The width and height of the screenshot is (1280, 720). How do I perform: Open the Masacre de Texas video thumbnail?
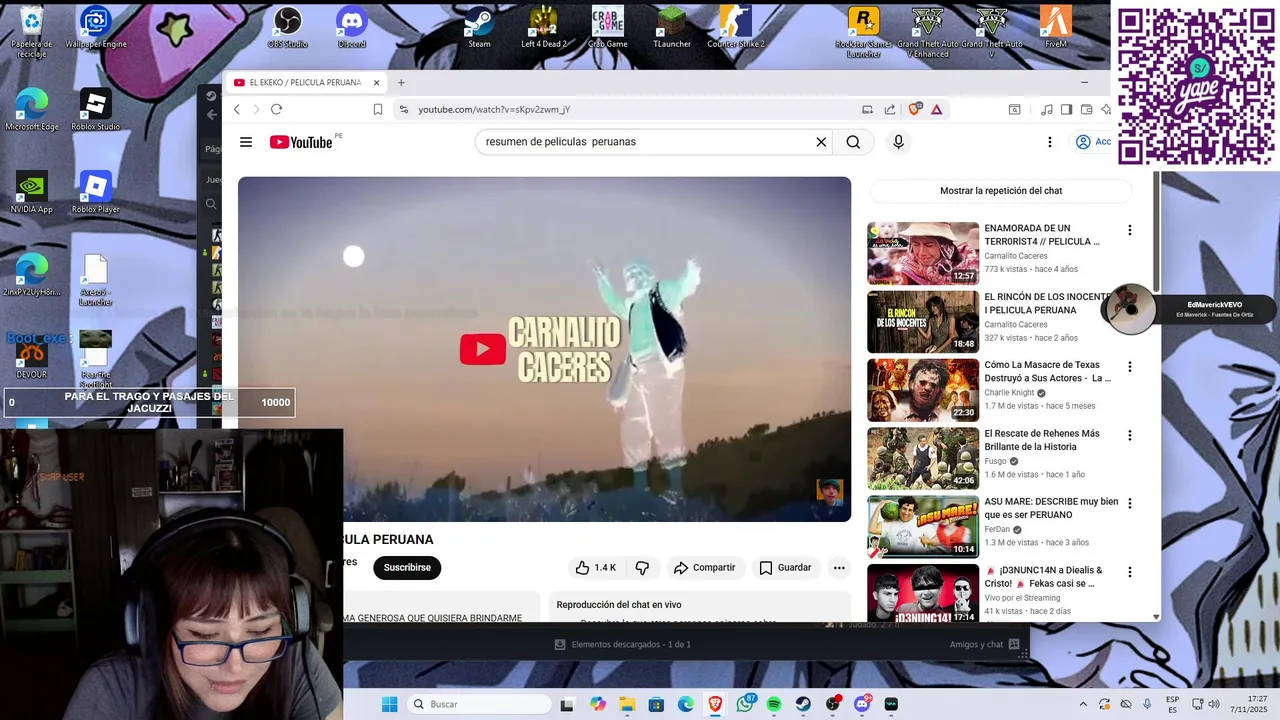click(923, 390)
